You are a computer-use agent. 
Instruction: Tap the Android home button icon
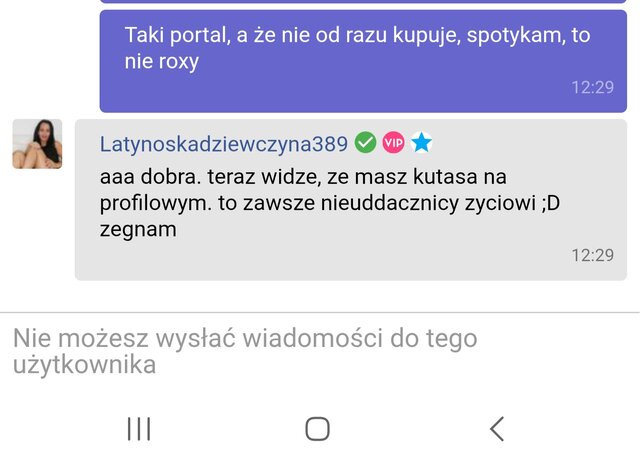318,429
